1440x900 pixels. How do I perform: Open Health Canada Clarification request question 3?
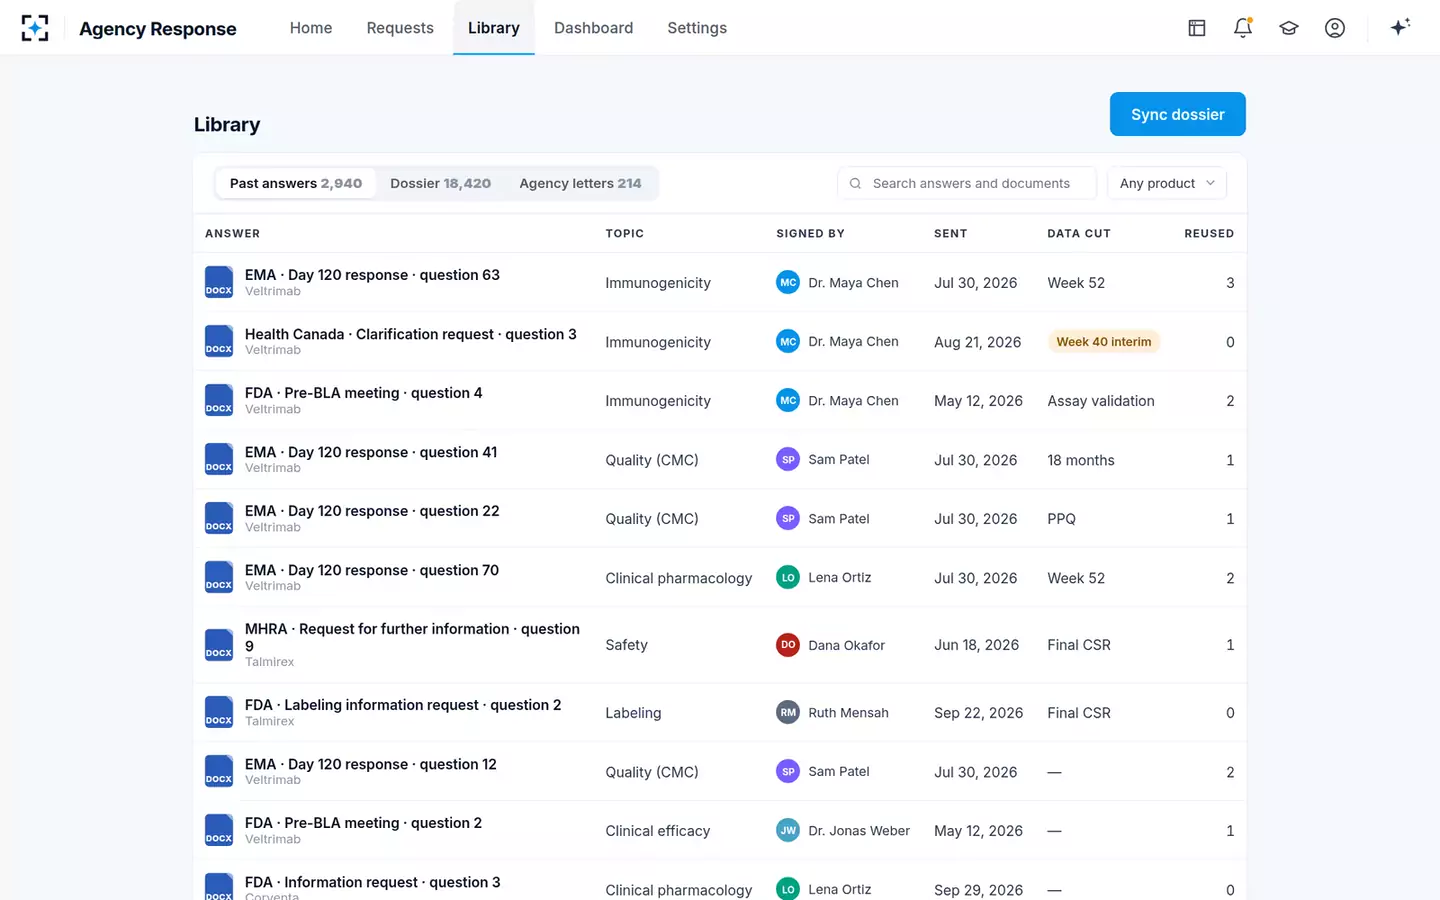click(410, 334)
